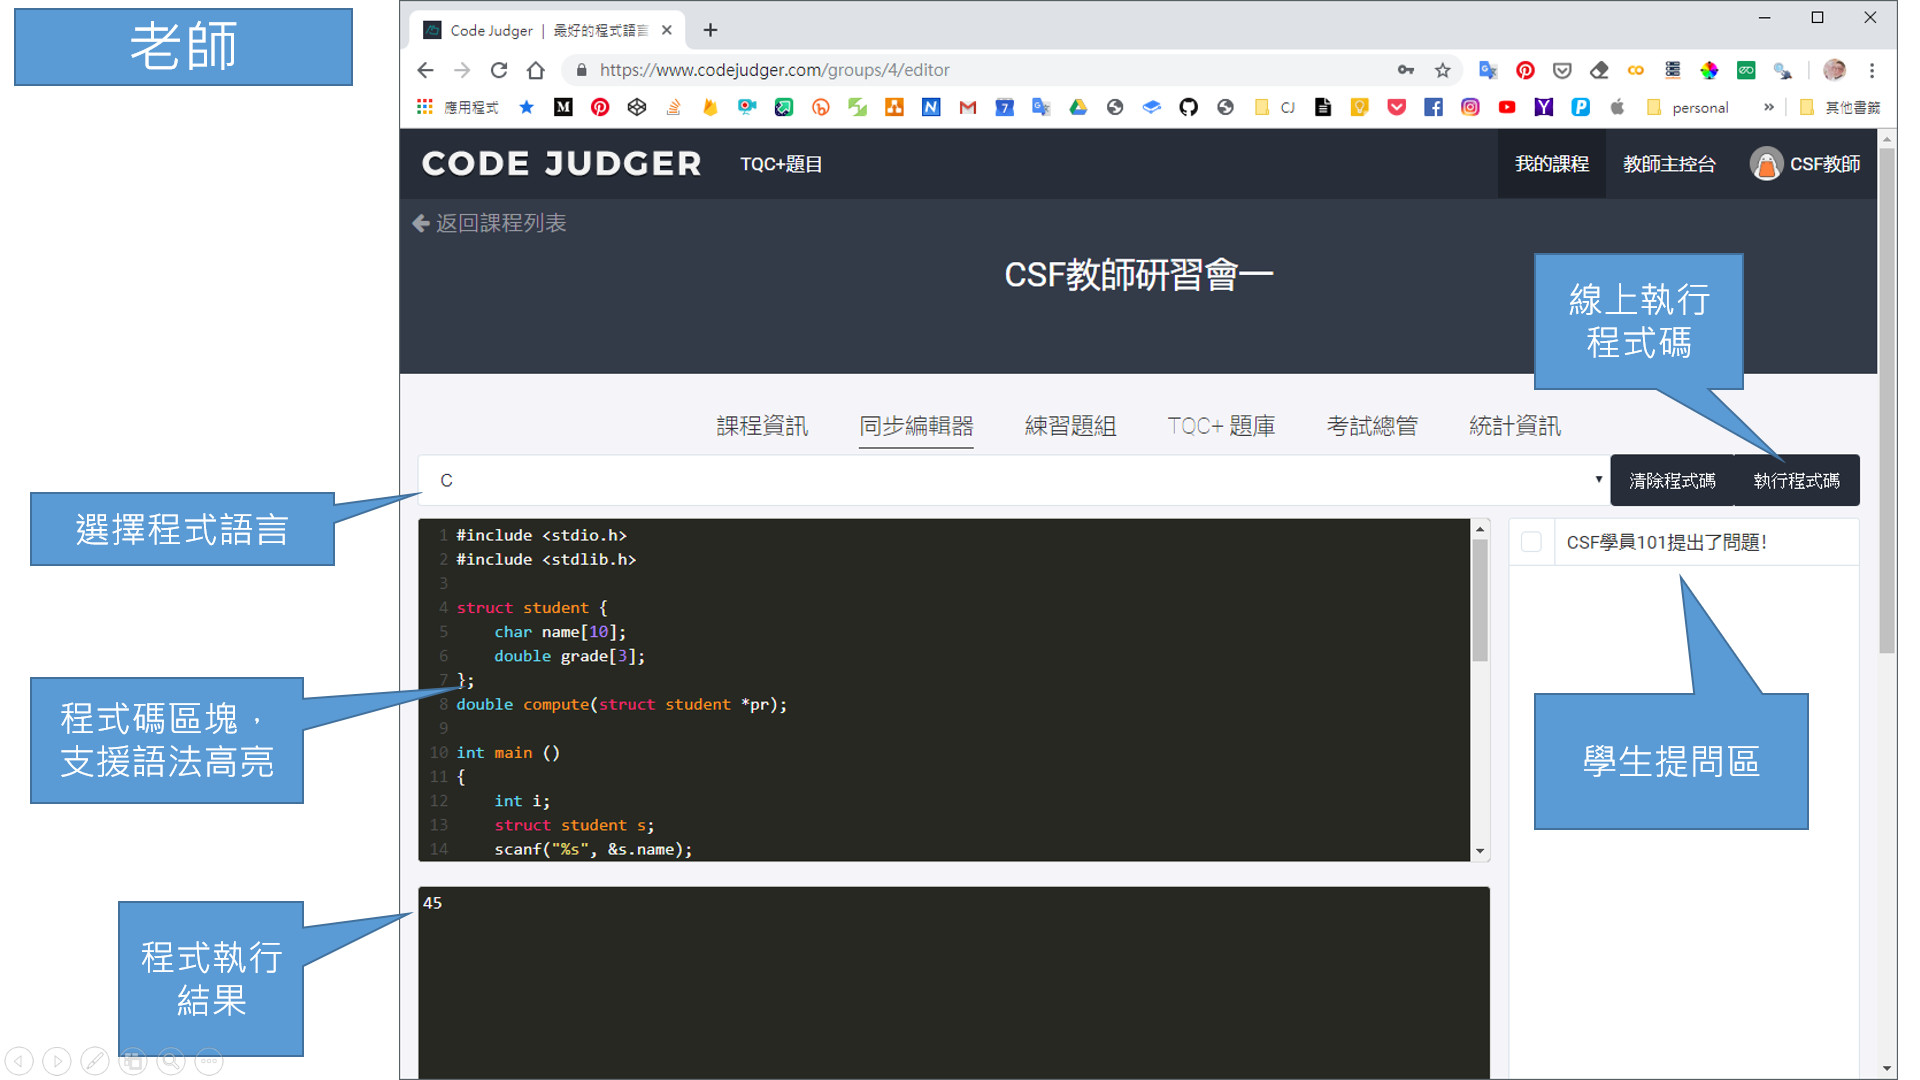Click the code editor vertical scrollbar thumb
This screenshot has height=1080, width=1920.
1480,600
